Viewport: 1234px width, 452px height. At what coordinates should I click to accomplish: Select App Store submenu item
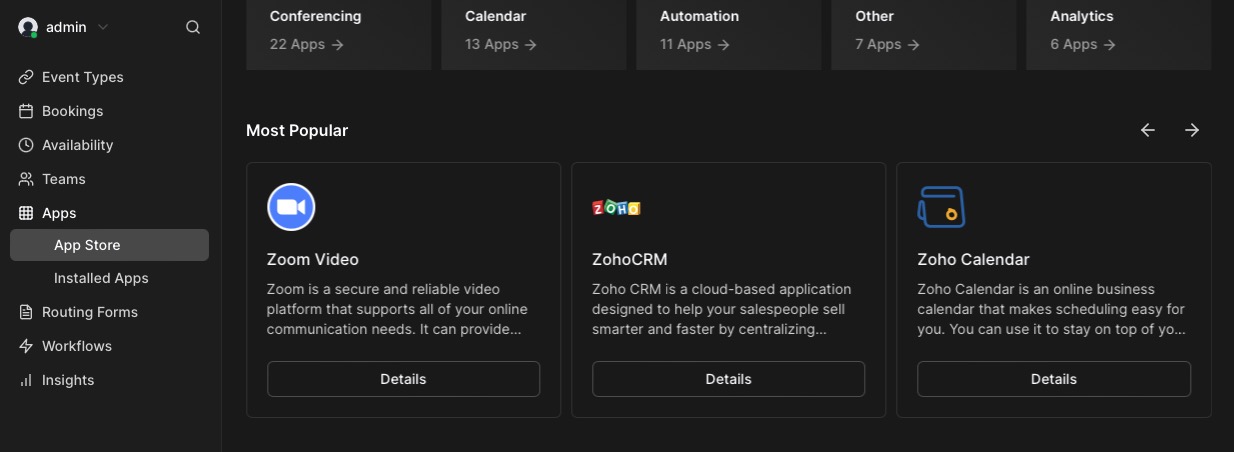(109, 245)
